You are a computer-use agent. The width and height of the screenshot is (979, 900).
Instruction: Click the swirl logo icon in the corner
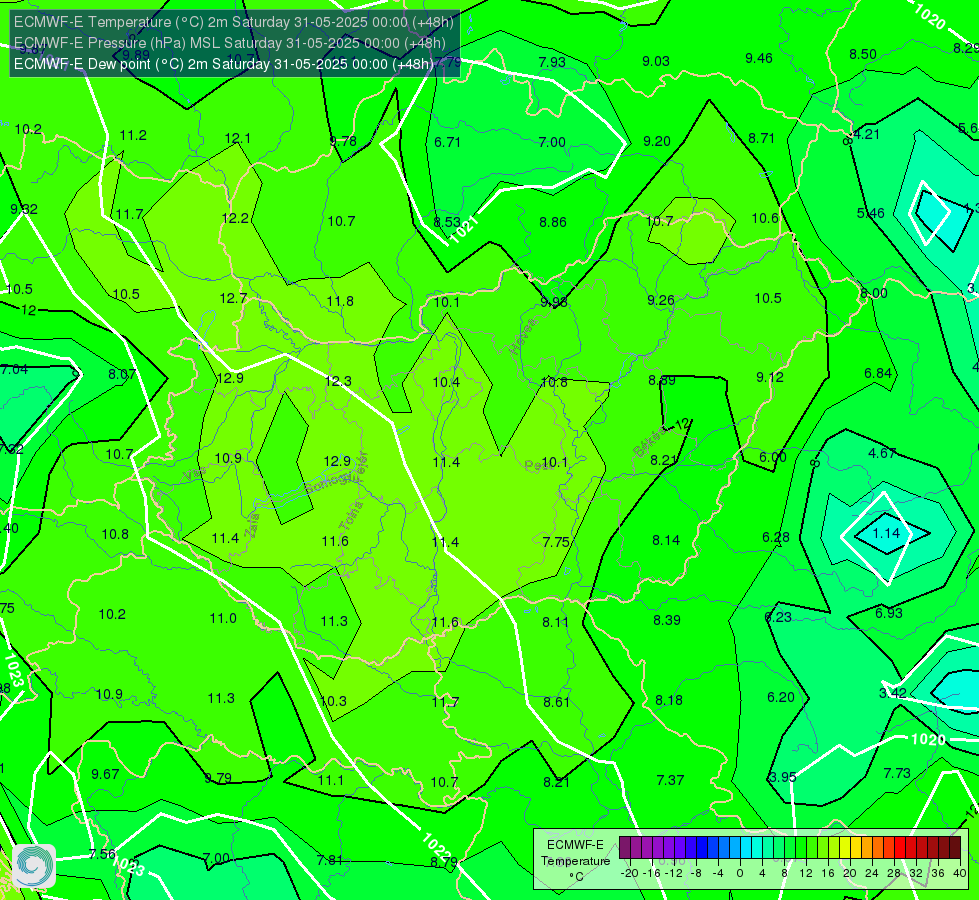click(34, 866)
